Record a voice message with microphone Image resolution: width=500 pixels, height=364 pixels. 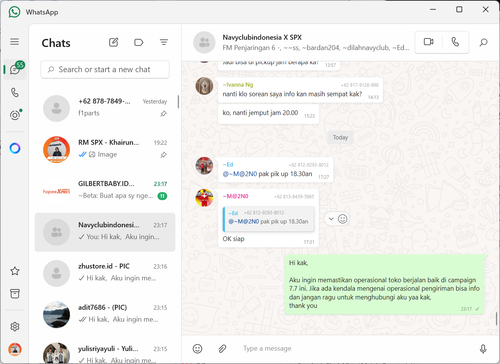coord(483,349)
